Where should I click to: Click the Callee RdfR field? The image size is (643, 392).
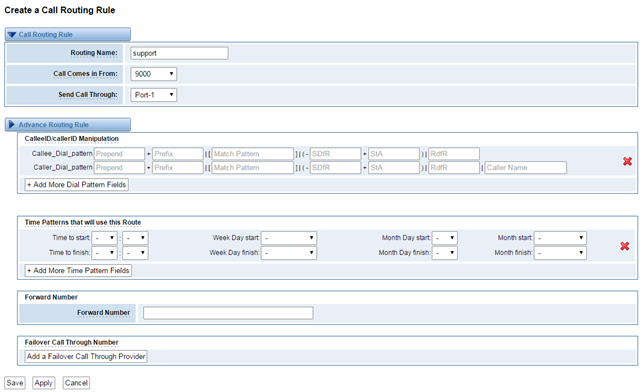(454, 154)
